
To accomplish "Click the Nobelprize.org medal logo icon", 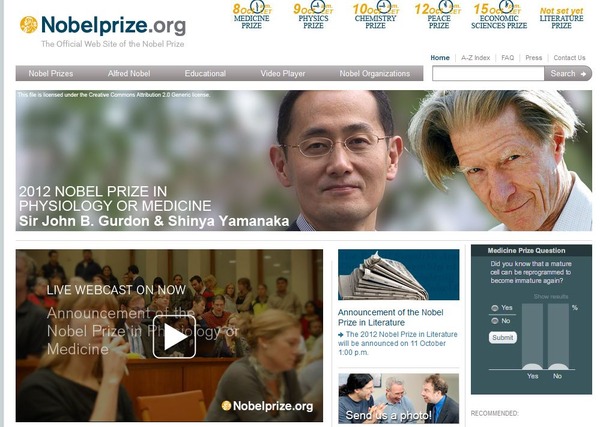I will (x=29, y=25).
